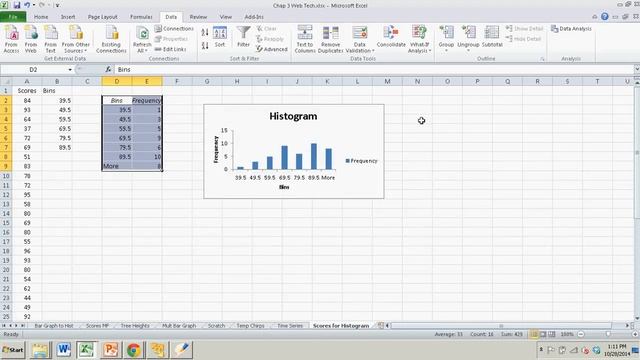The width and height of the screenshot is (640, 360).
Task: Click formula bar showing Bins
Action: (x=373, y=70)
